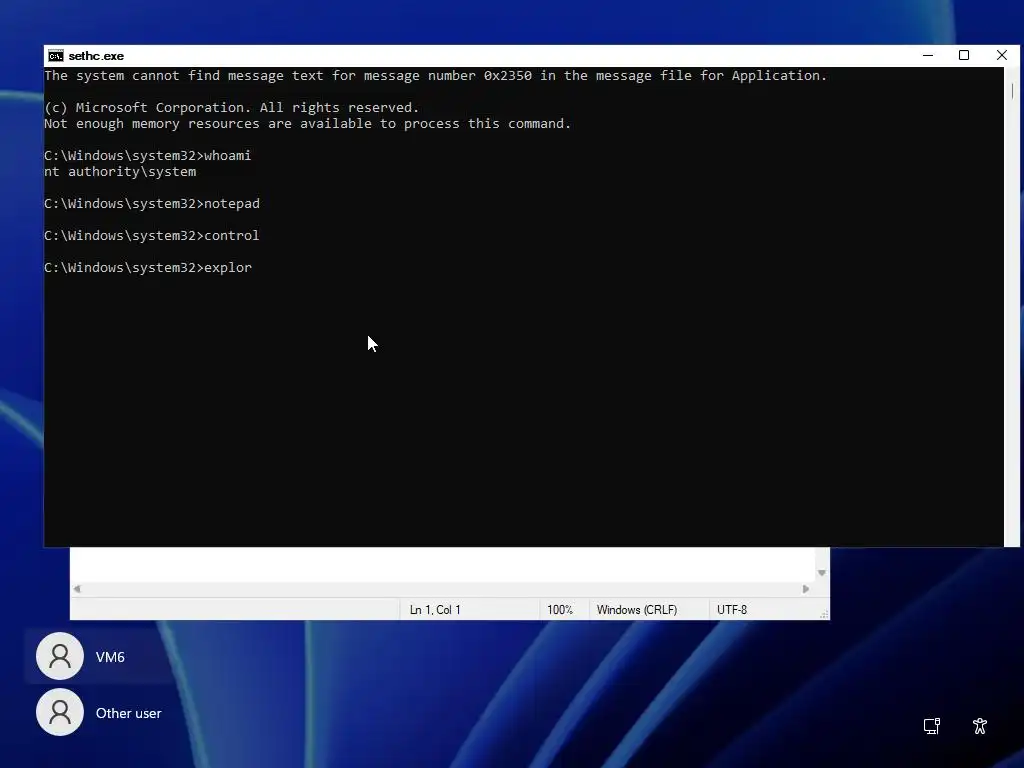The image size is (1024, 768).
Task: Click 'Windows (CRLF)' in Notepad status bar
Action: [637, 610]
